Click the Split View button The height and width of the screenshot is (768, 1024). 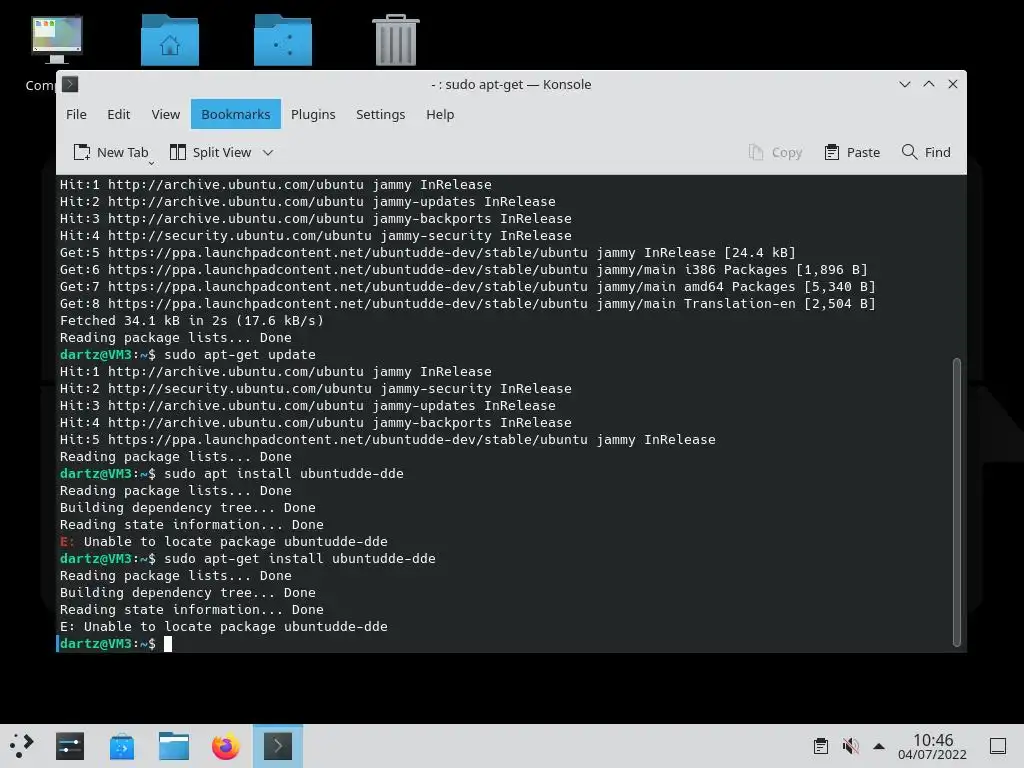(x=211, y=152)
